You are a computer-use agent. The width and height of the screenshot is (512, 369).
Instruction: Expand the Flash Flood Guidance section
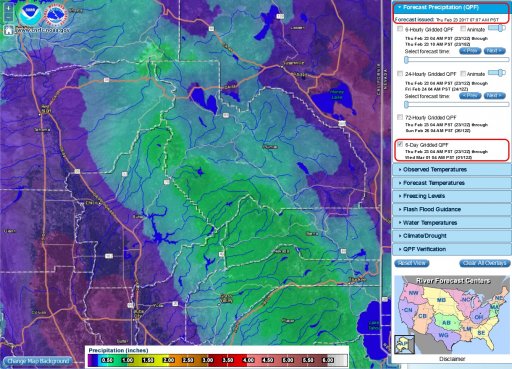tap(452, 209)
